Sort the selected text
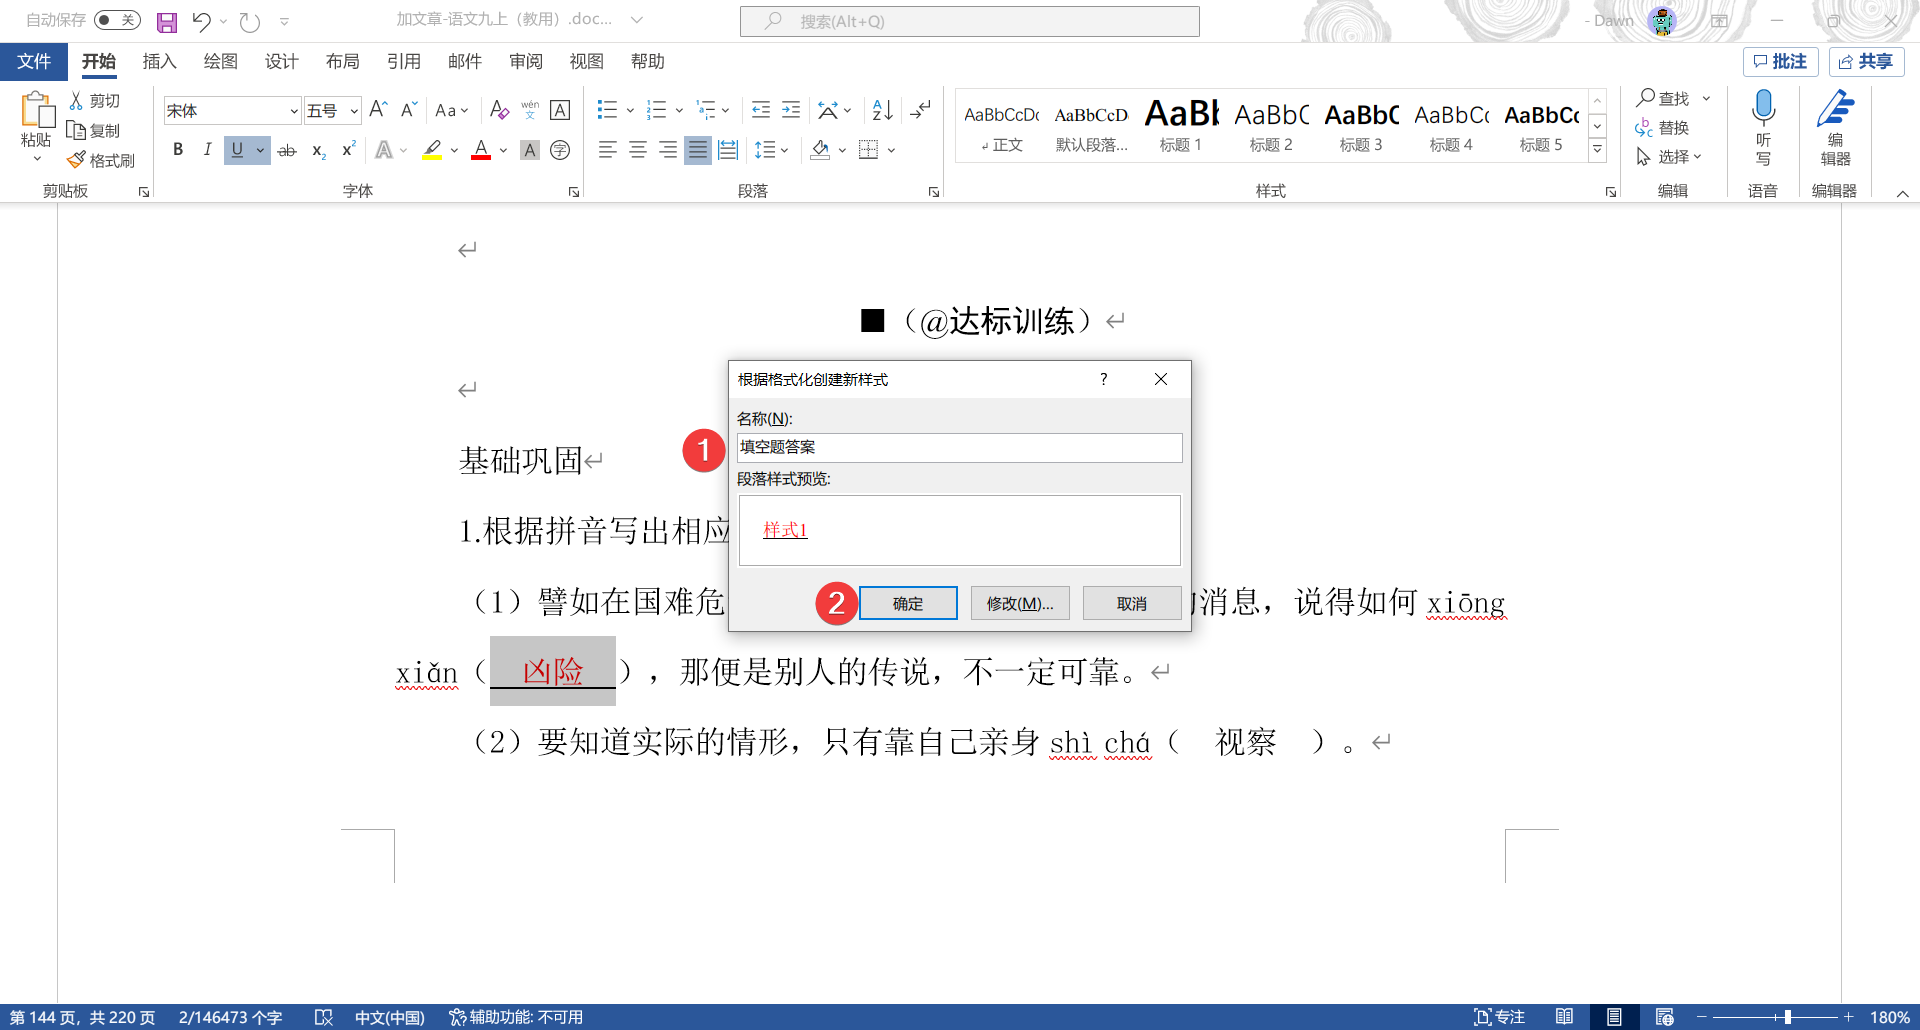The width and height of the screenshot is (1920, 1030). [x=882, y=110]
